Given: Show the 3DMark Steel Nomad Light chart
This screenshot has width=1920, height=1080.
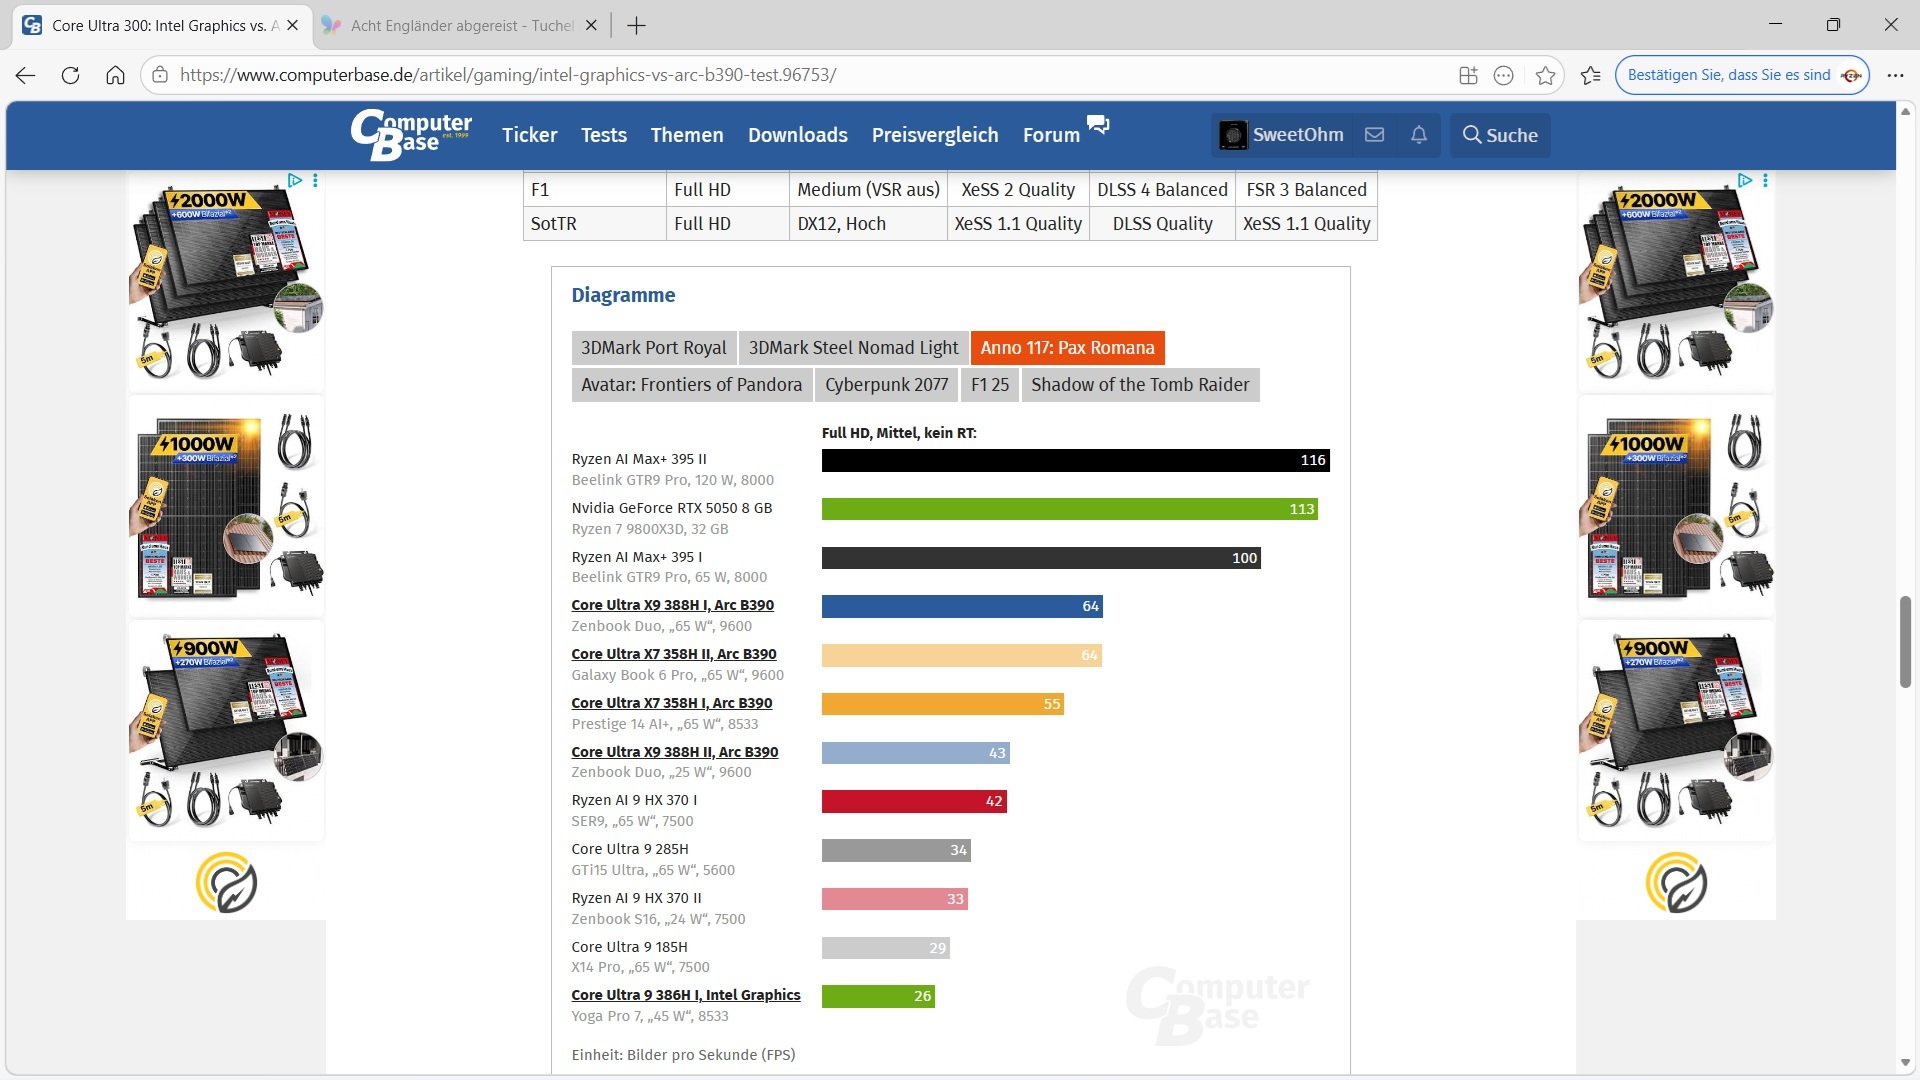Looking at the screenshot, I should pyautogui.click(x=853, y=348).
